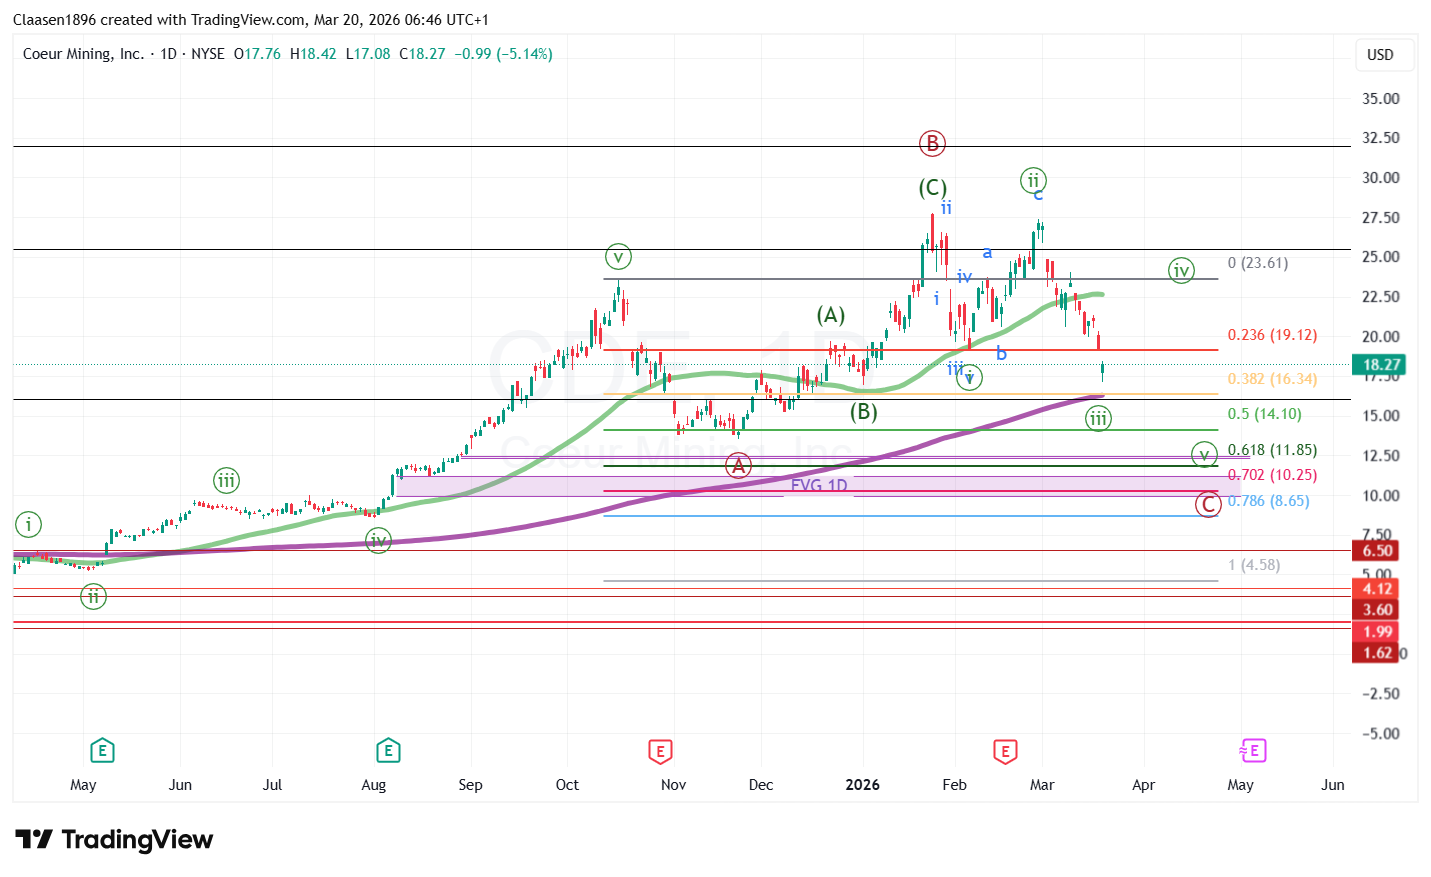Viewport: 1431px width, 877px height.
Task: Click the Apr label on the time axis
Action: point(1143,785)
